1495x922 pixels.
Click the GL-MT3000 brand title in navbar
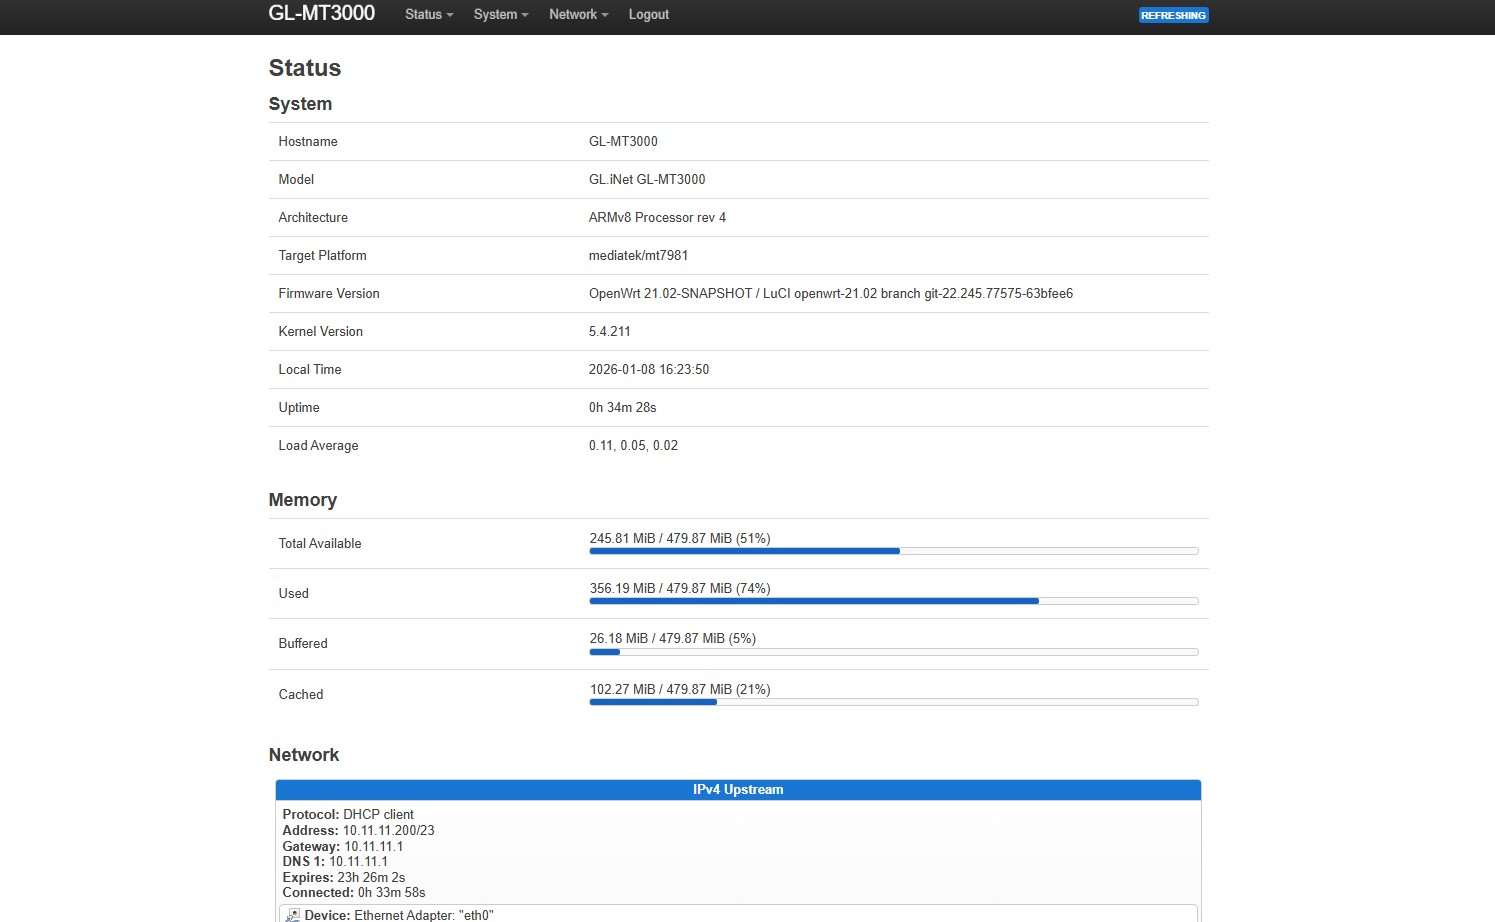pyautogui.click(x=321, y=13)
